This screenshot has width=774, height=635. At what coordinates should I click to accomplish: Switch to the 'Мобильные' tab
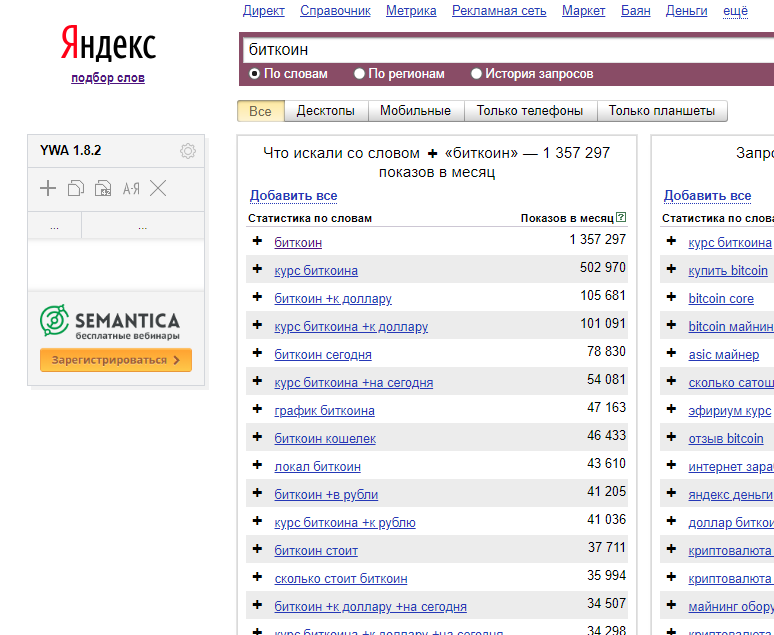coord(415,111)
